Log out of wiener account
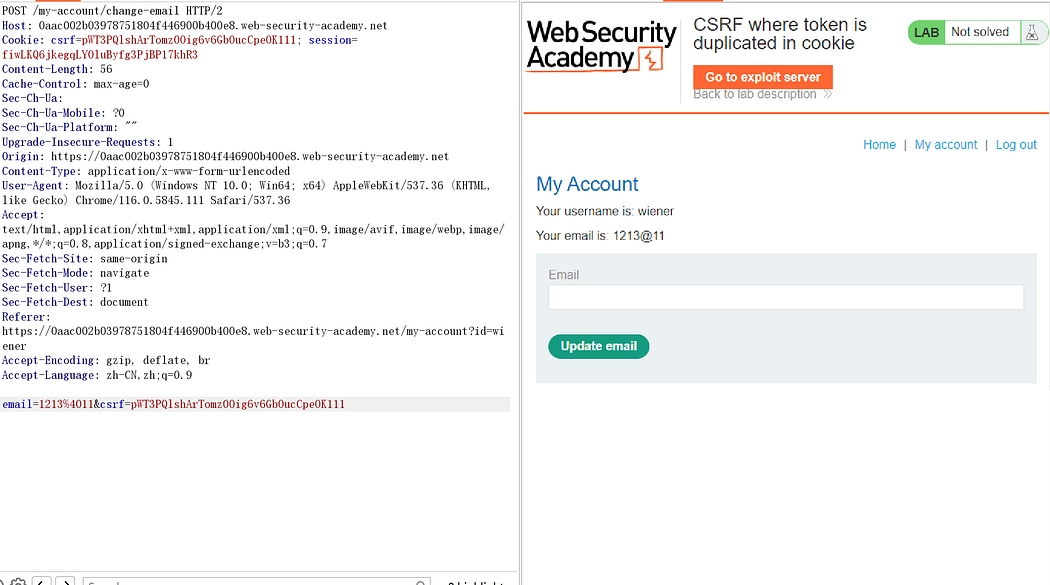1050x585 pixels. point(1016,145)
